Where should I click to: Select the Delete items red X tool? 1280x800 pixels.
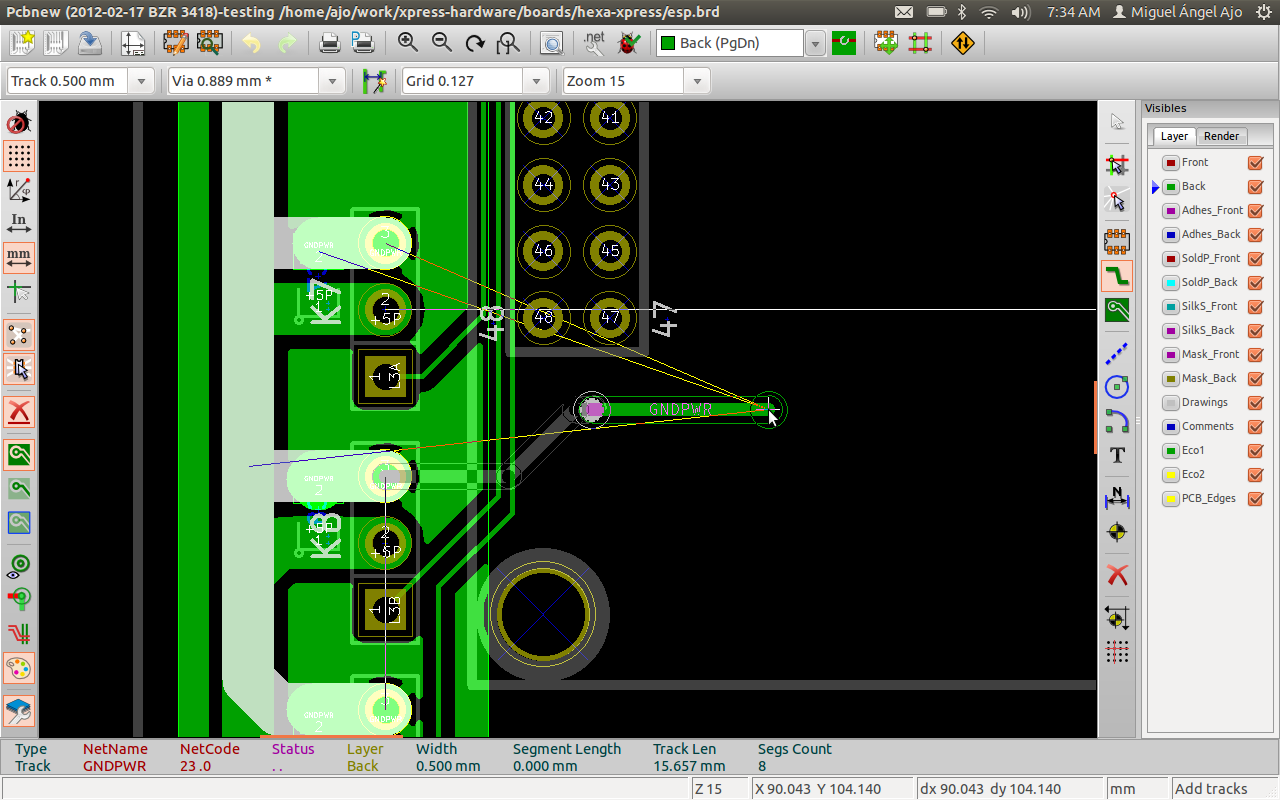[1117, 575]
